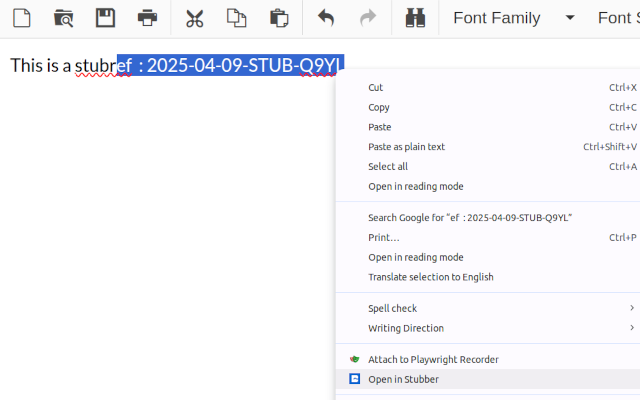The width and height of the screenshot is (640, 400).
Task: Click the Playwright Recorder icon
Action: tap(354, 359)
